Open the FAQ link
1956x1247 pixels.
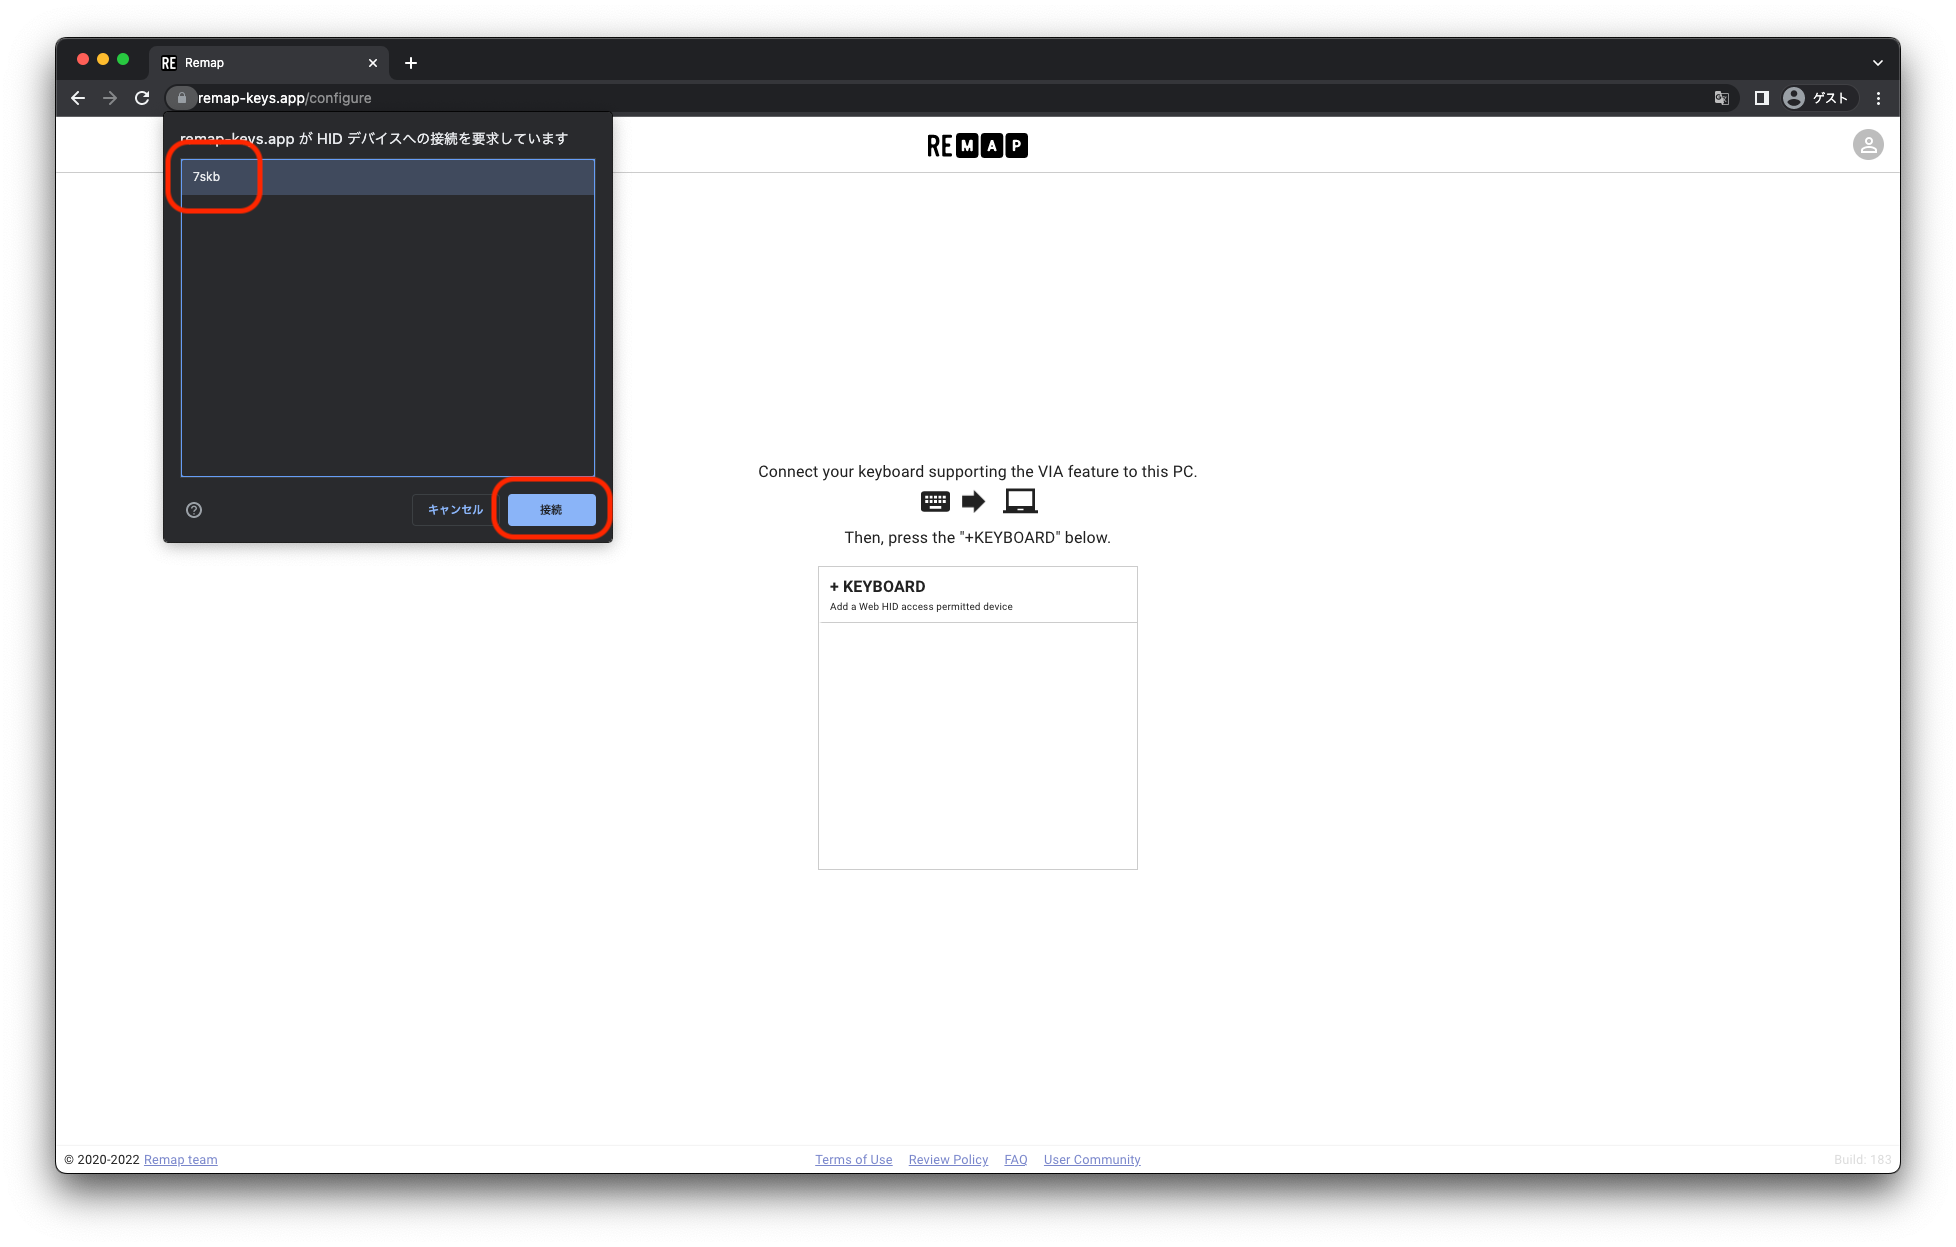coord(1015,1160)
